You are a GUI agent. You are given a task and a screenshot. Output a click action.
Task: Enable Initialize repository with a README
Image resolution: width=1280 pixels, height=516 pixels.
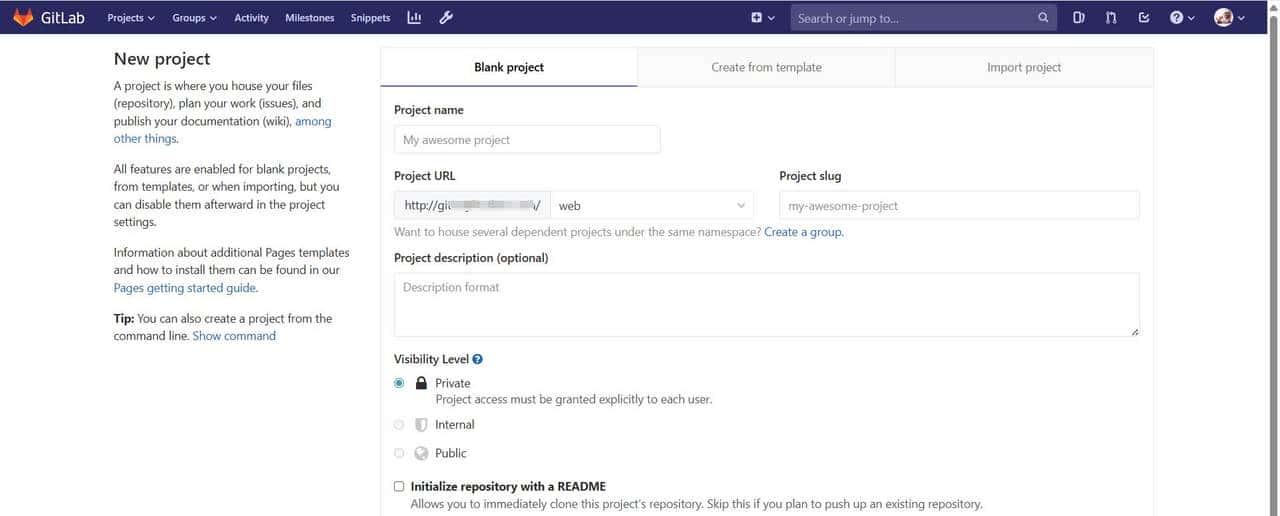point(399,486)
